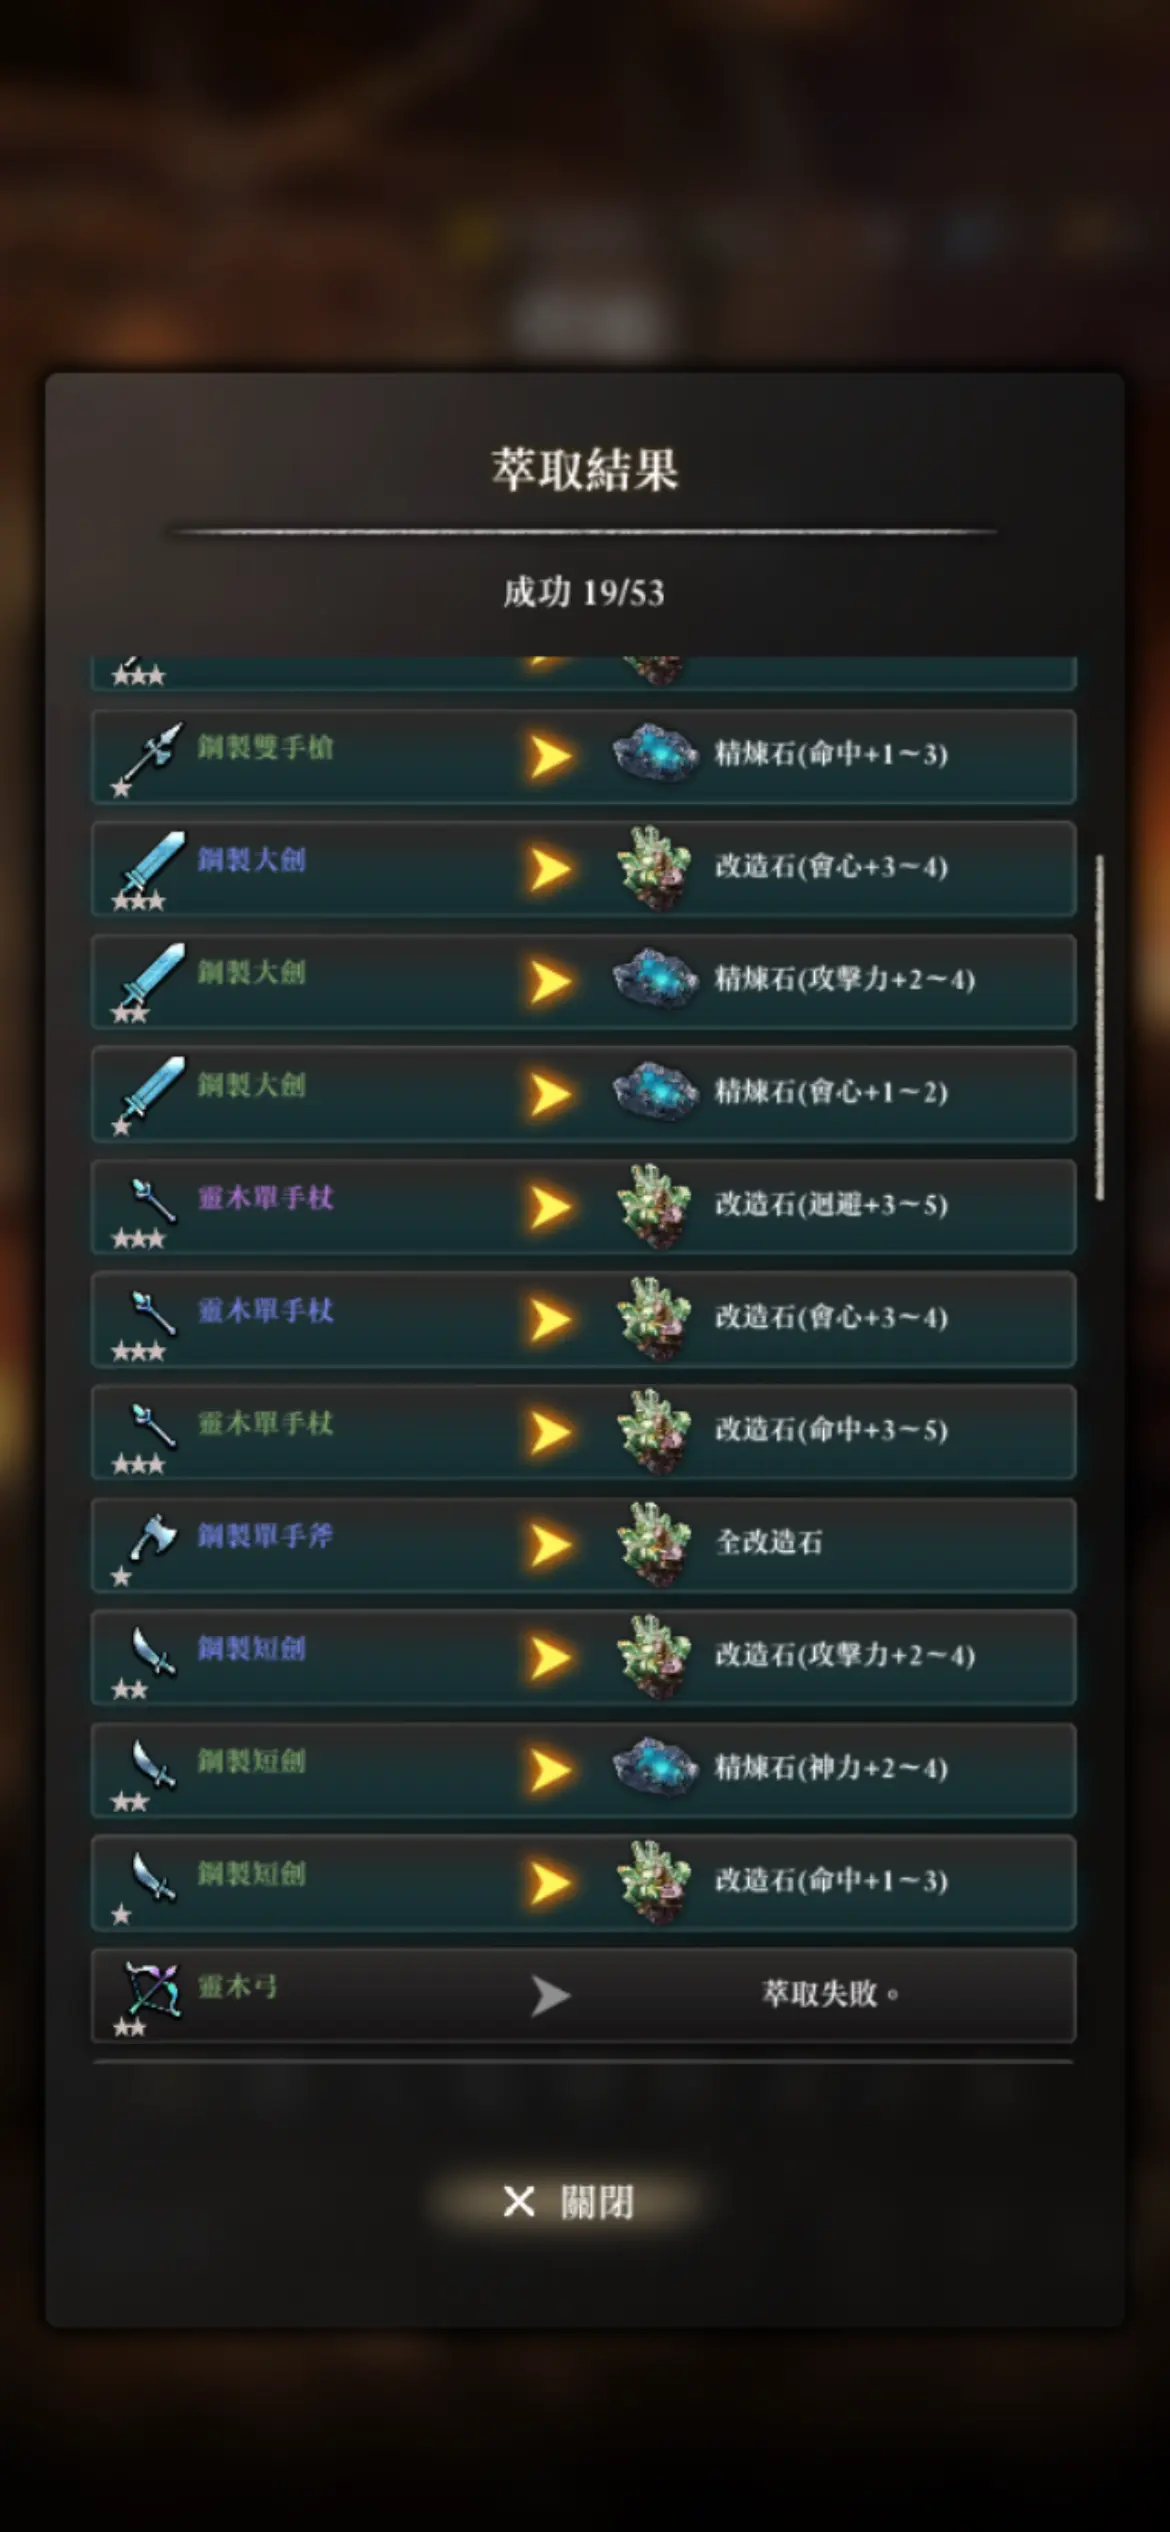The height and width of the screenshot is (2532, 1170).
Task: Click the vertical scrollbar of results list
Action: (1099, 1028)
